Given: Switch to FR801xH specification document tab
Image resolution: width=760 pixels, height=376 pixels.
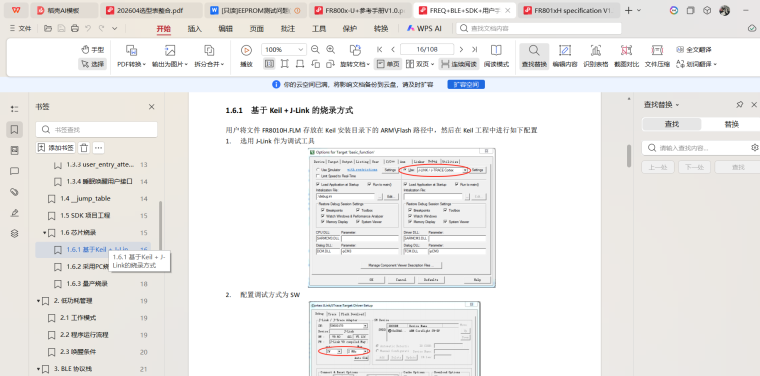Looking at the screenshot, I should [568, 10].
